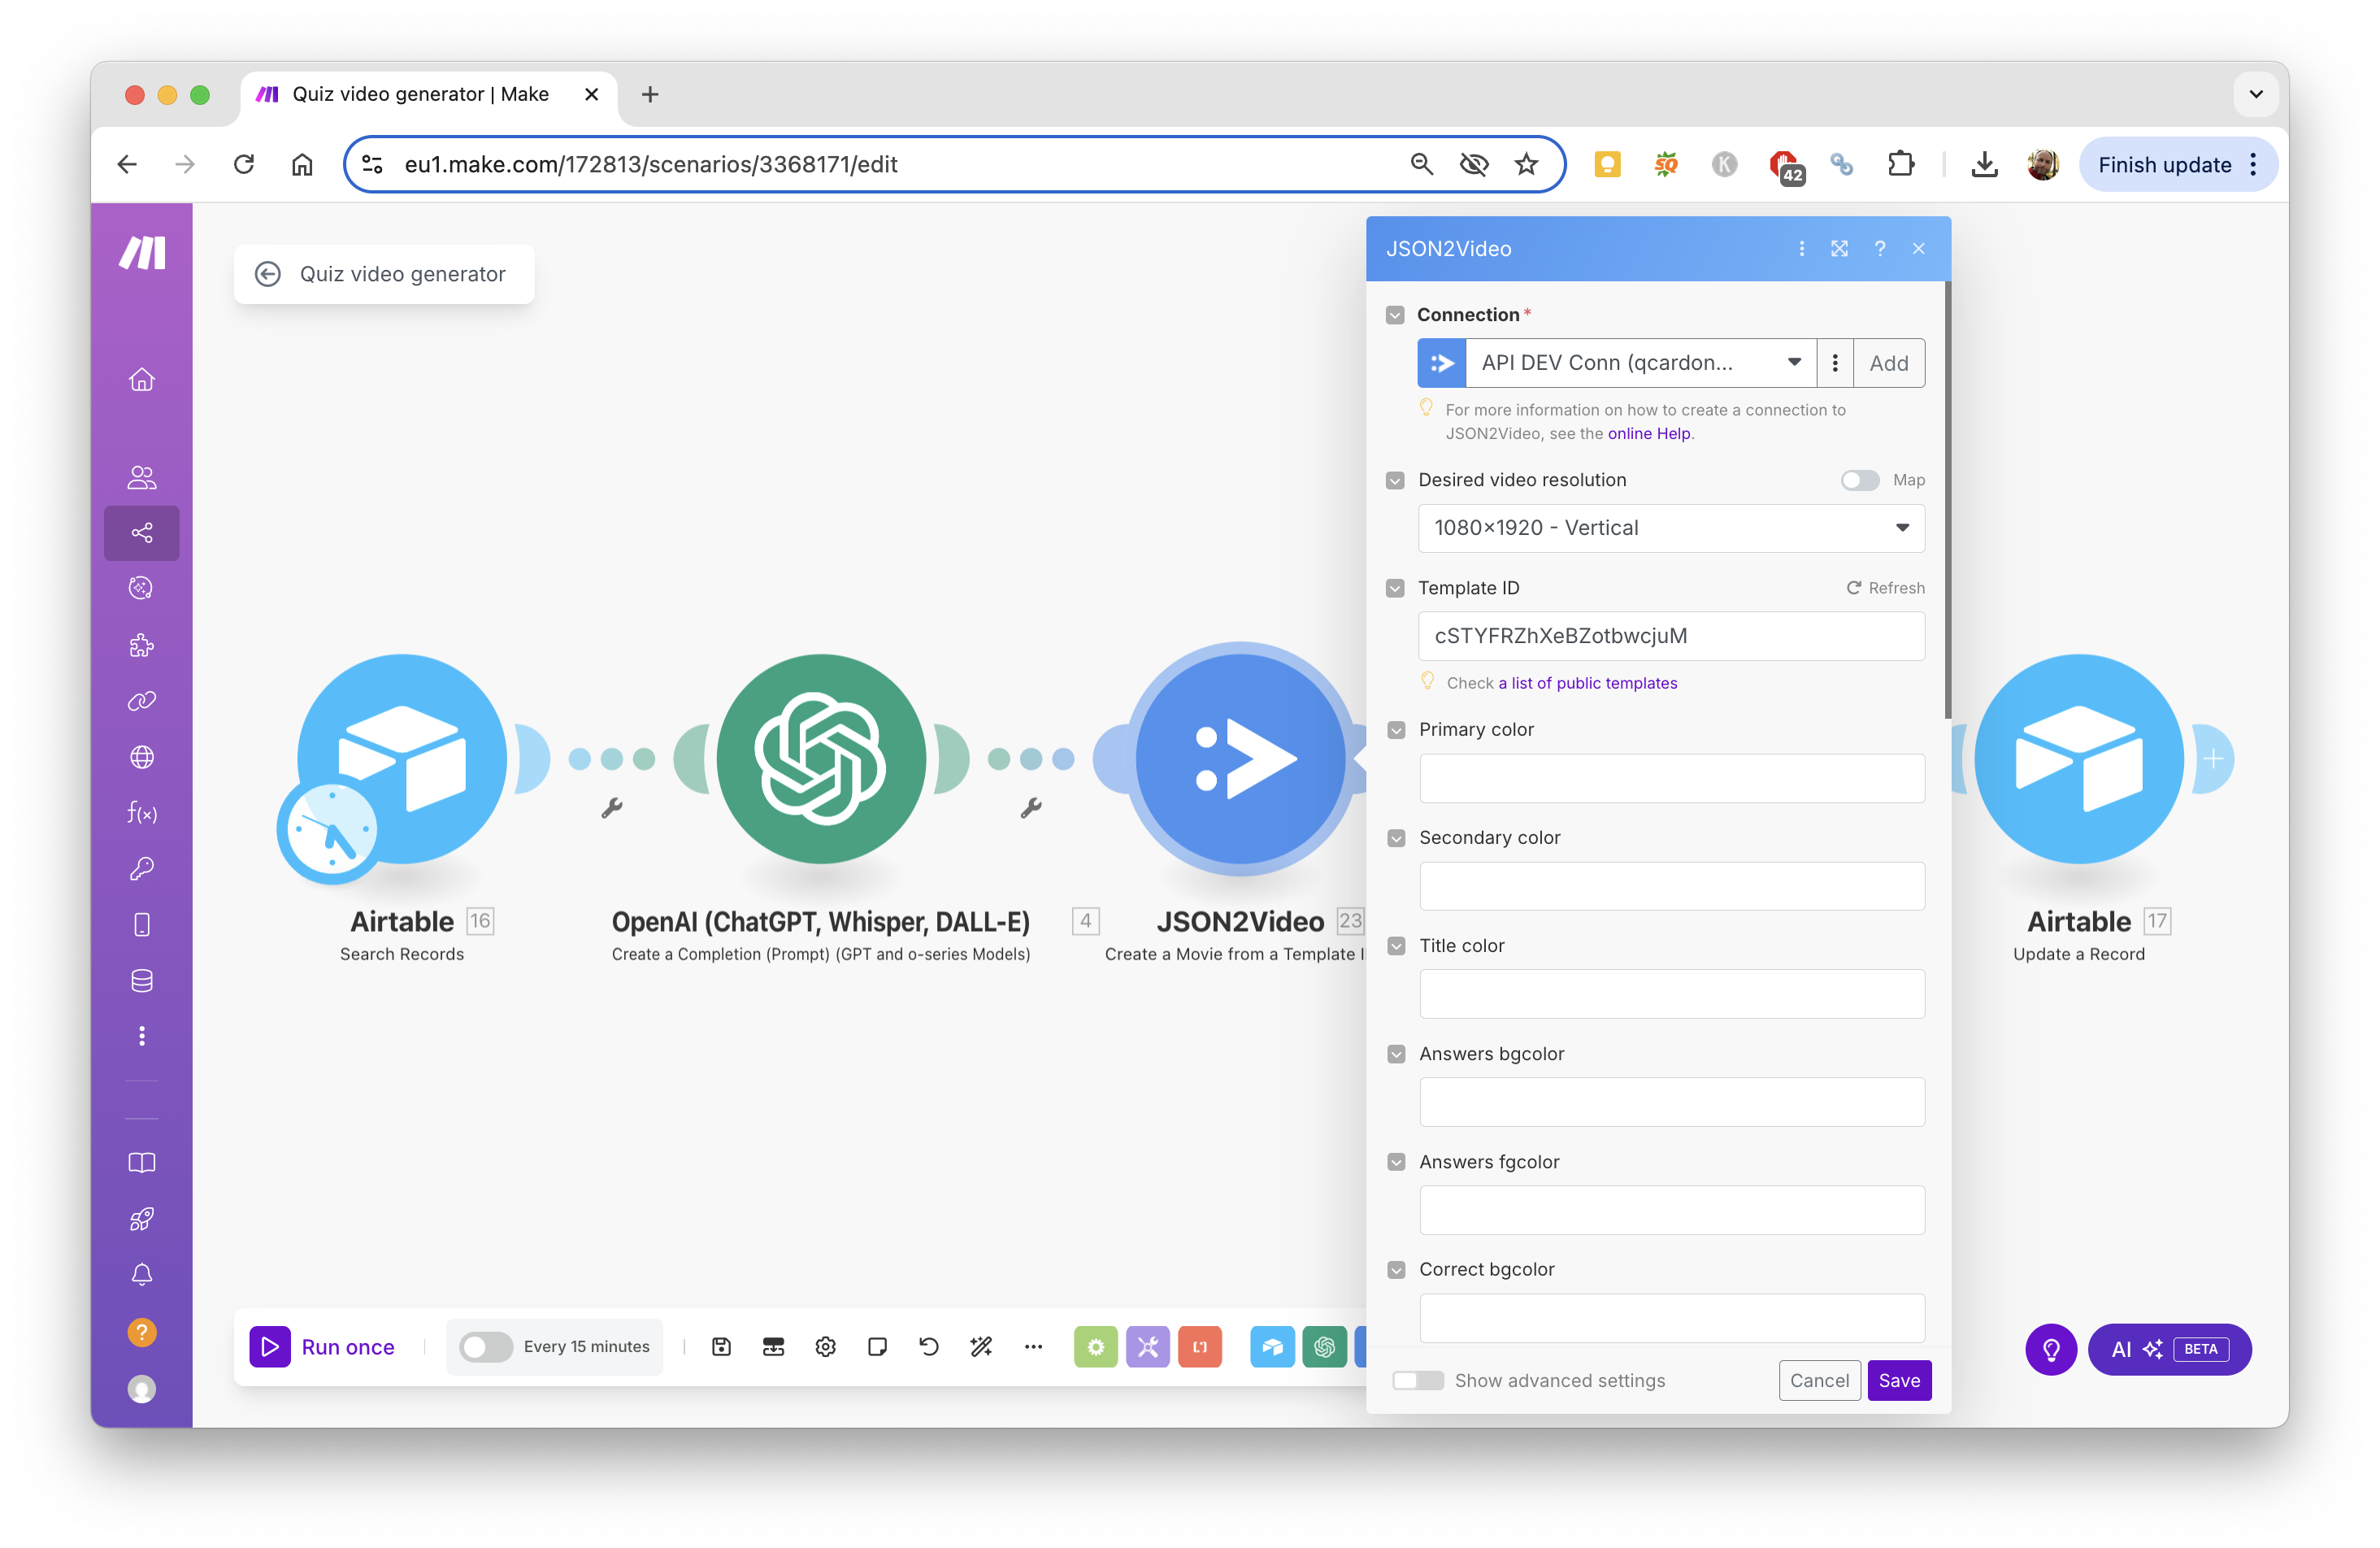2380x1548 pixels.
Task: Open Scenarios share icon in sidebar
Action: (142, 533)
